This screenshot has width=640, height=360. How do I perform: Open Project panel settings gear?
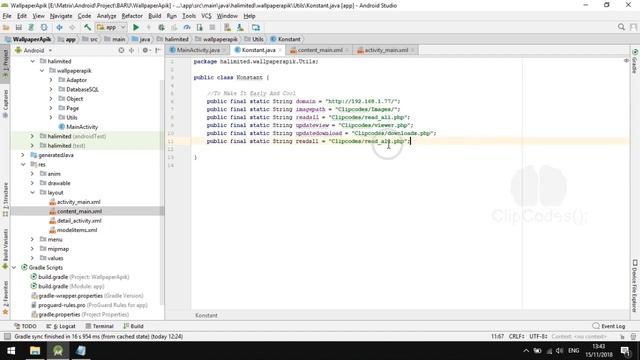pyautogui.click(x=145, y=50)
